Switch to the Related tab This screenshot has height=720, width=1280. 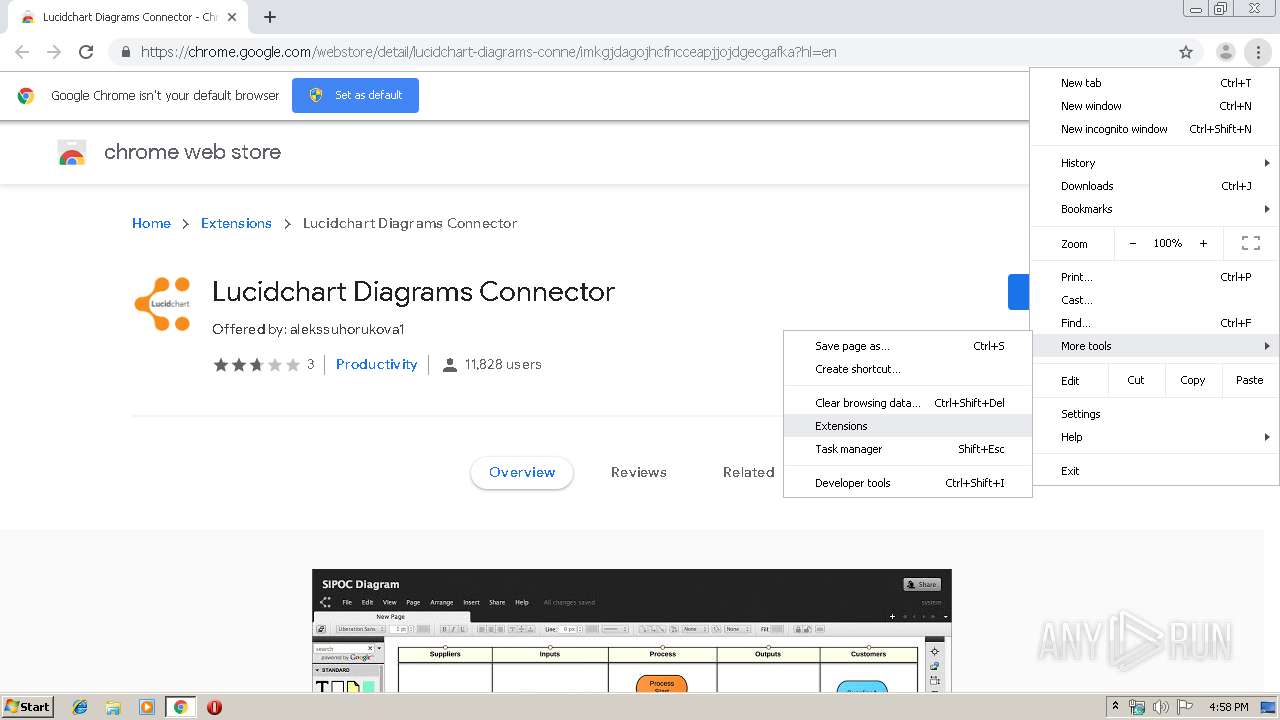(749, 472)
